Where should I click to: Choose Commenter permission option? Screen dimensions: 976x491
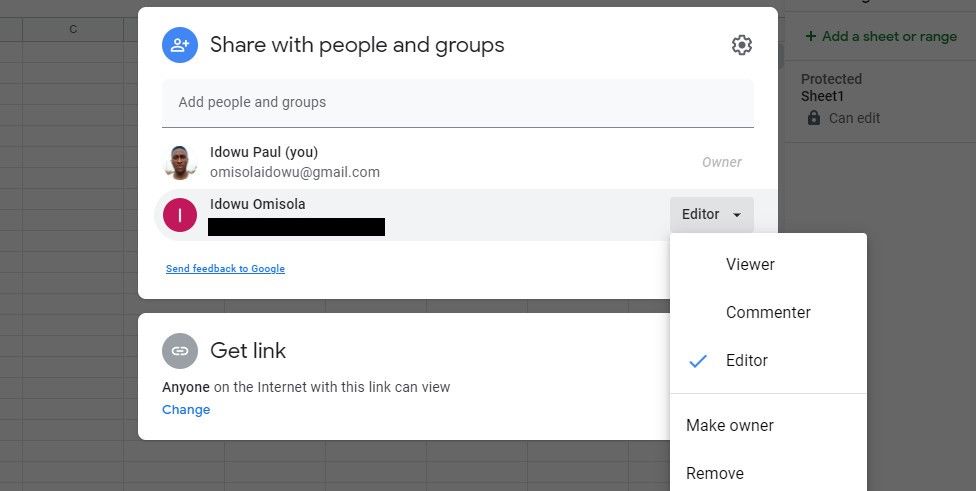(x=768, y=313)
